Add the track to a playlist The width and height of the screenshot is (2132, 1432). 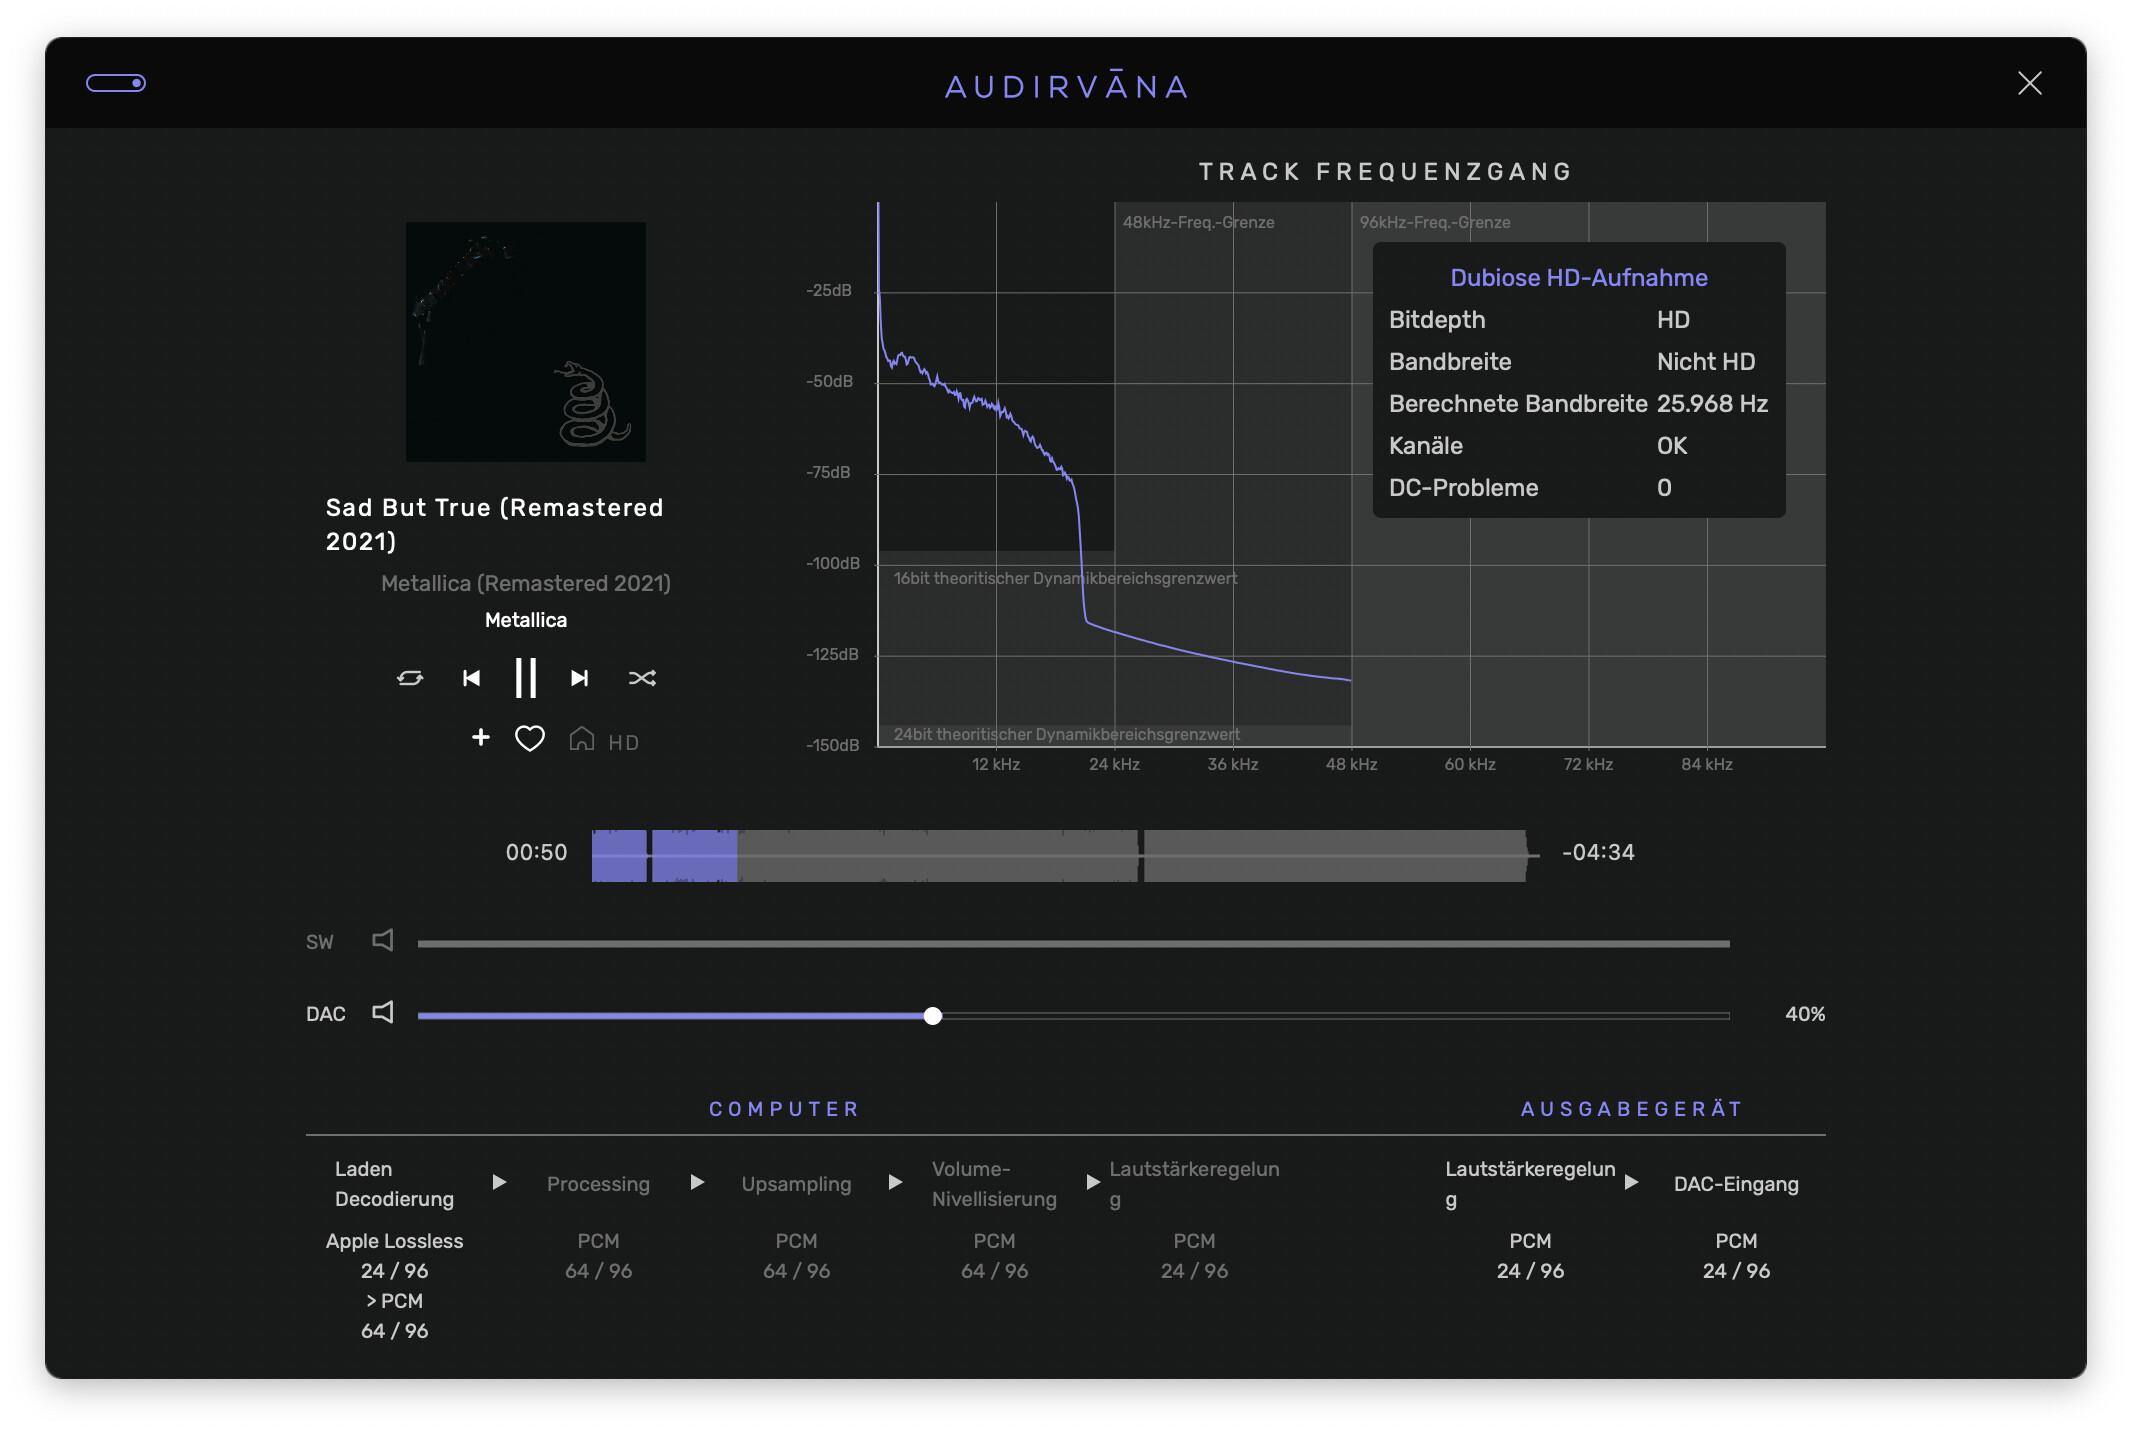point(481,738)
